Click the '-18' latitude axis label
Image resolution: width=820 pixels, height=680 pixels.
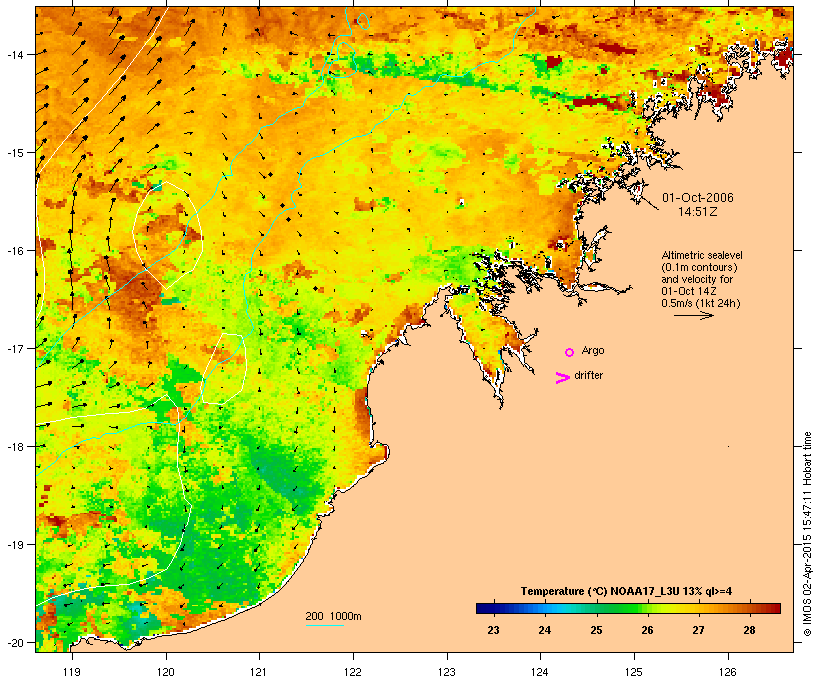(14, 447)
